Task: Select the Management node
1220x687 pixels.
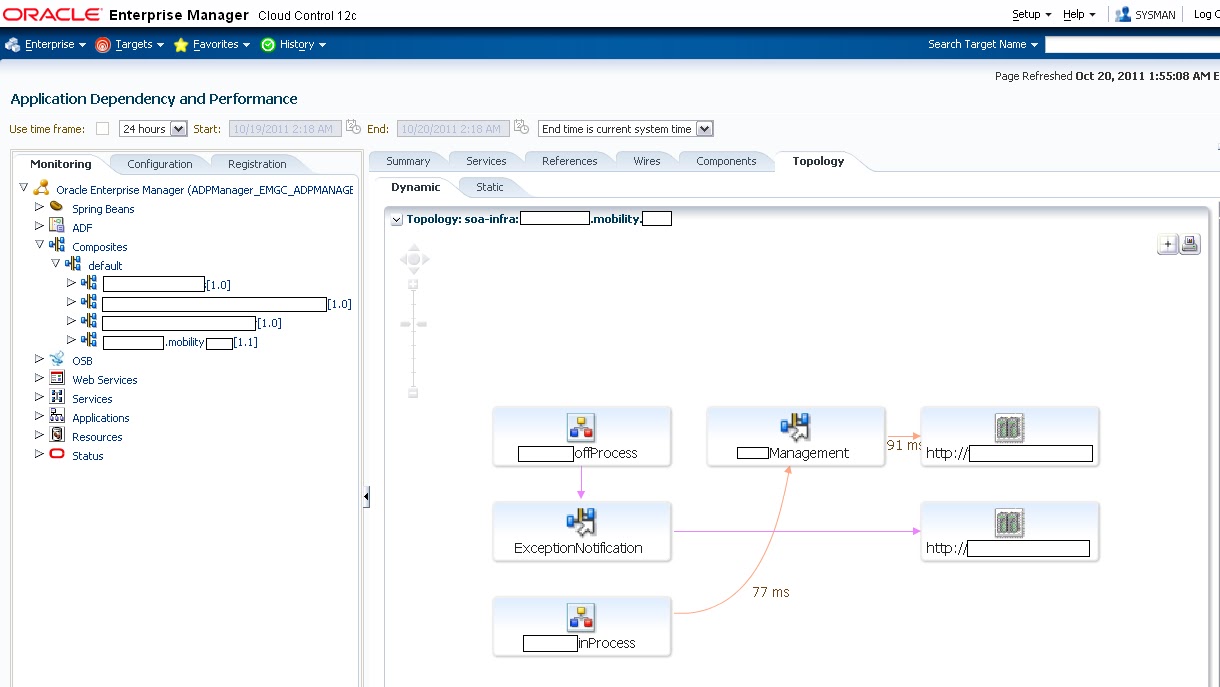Action: 795,436
